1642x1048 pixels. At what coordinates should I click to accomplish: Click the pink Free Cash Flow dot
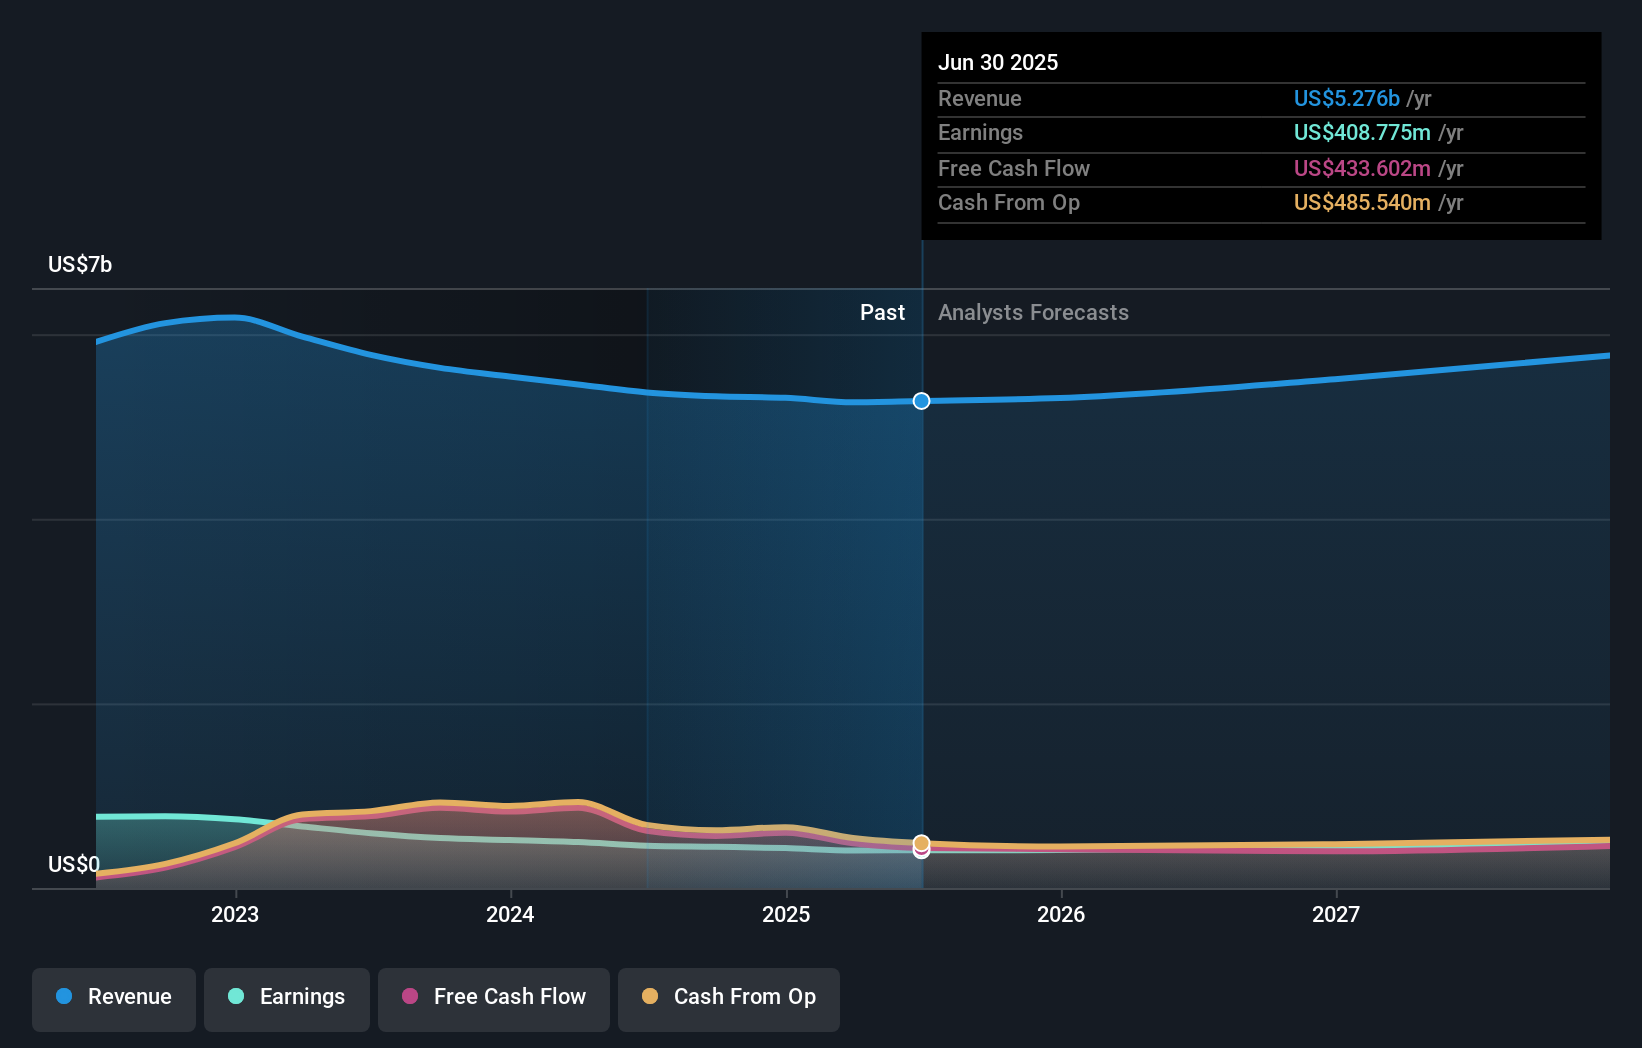coord(410,996)
